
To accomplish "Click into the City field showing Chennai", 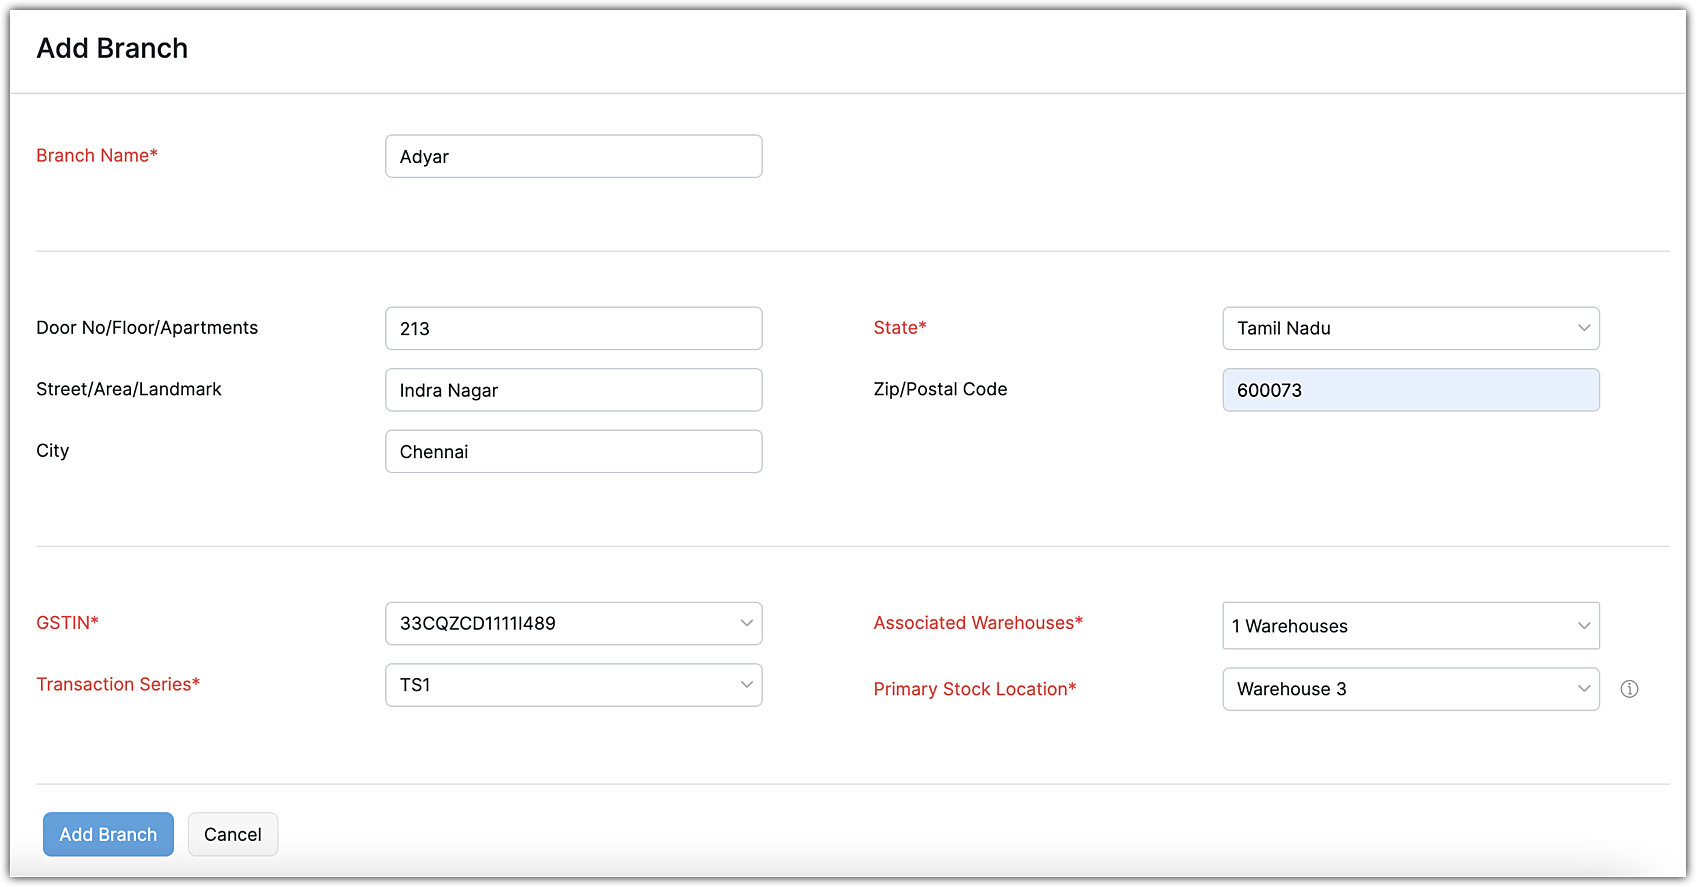I will point(573,451).
